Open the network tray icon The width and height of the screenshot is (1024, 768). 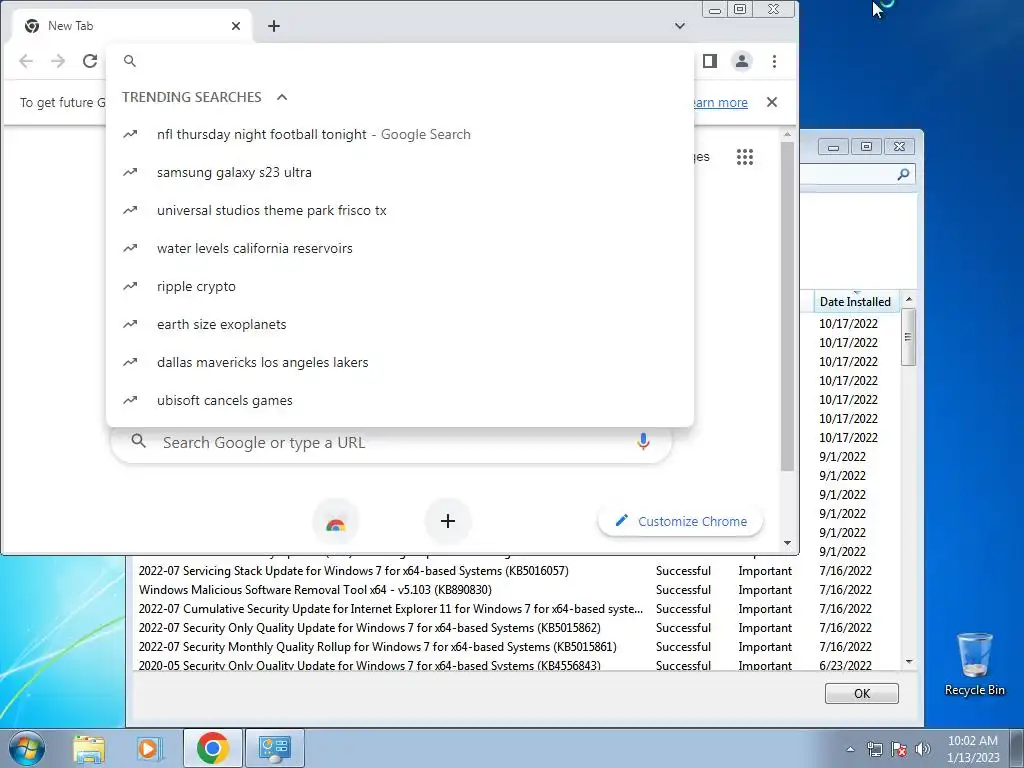[x=874, y=749]
